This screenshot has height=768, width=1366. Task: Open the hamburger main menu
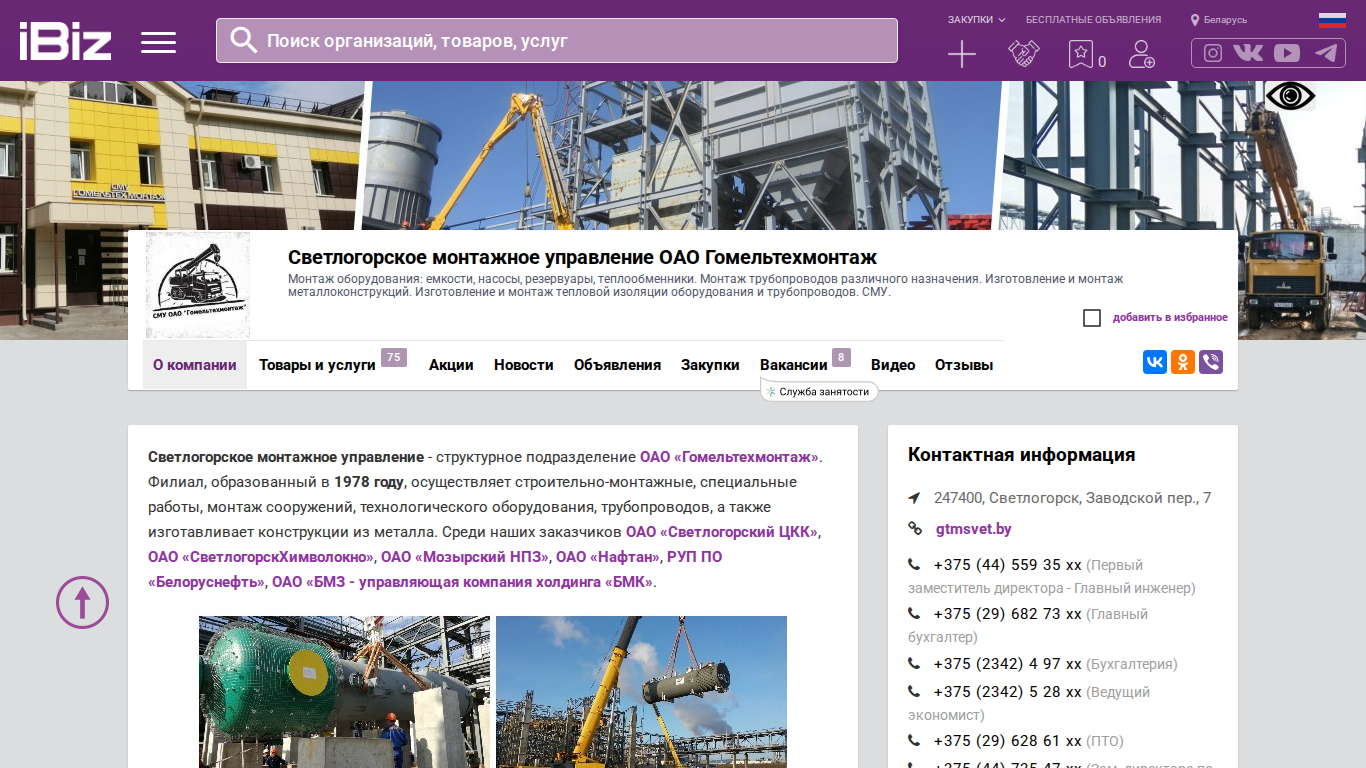tap(158, 42)
